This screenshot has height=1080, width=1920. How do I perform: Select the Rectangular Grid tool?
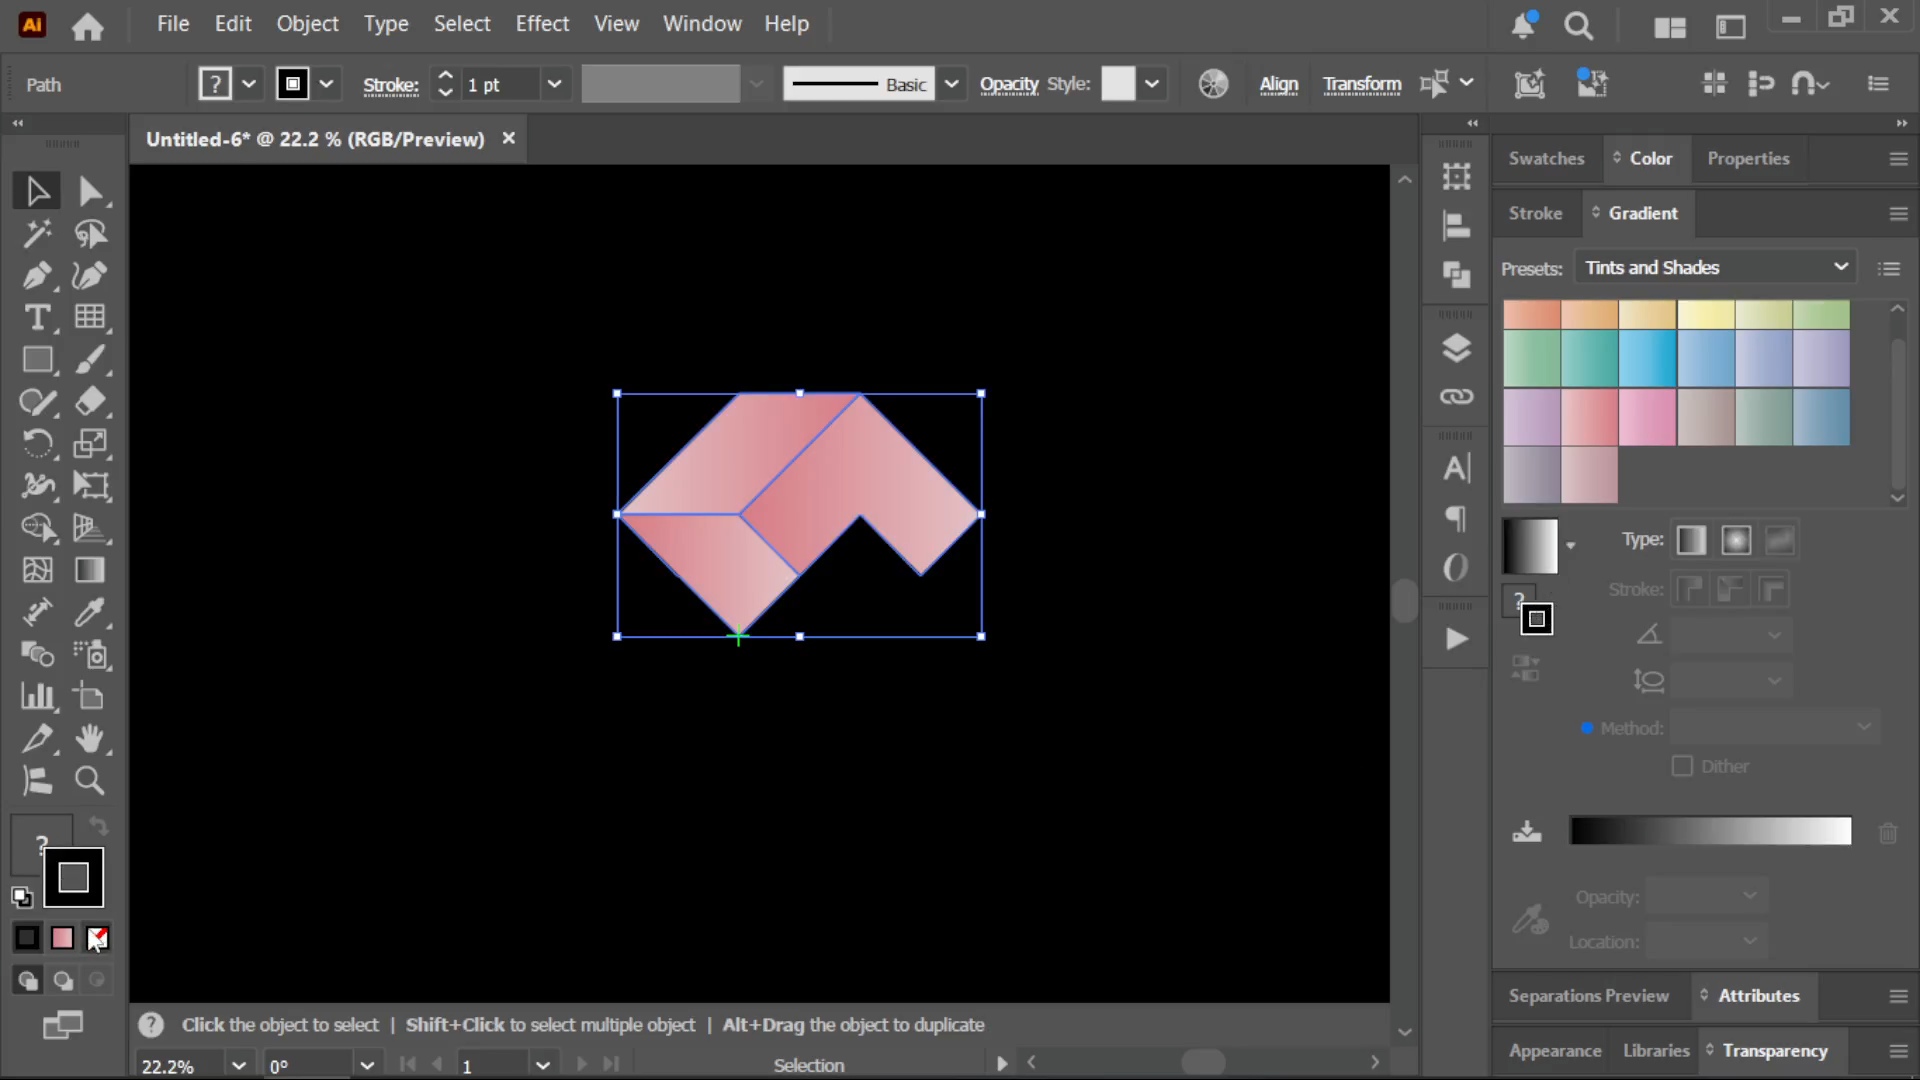pos(90,318)
